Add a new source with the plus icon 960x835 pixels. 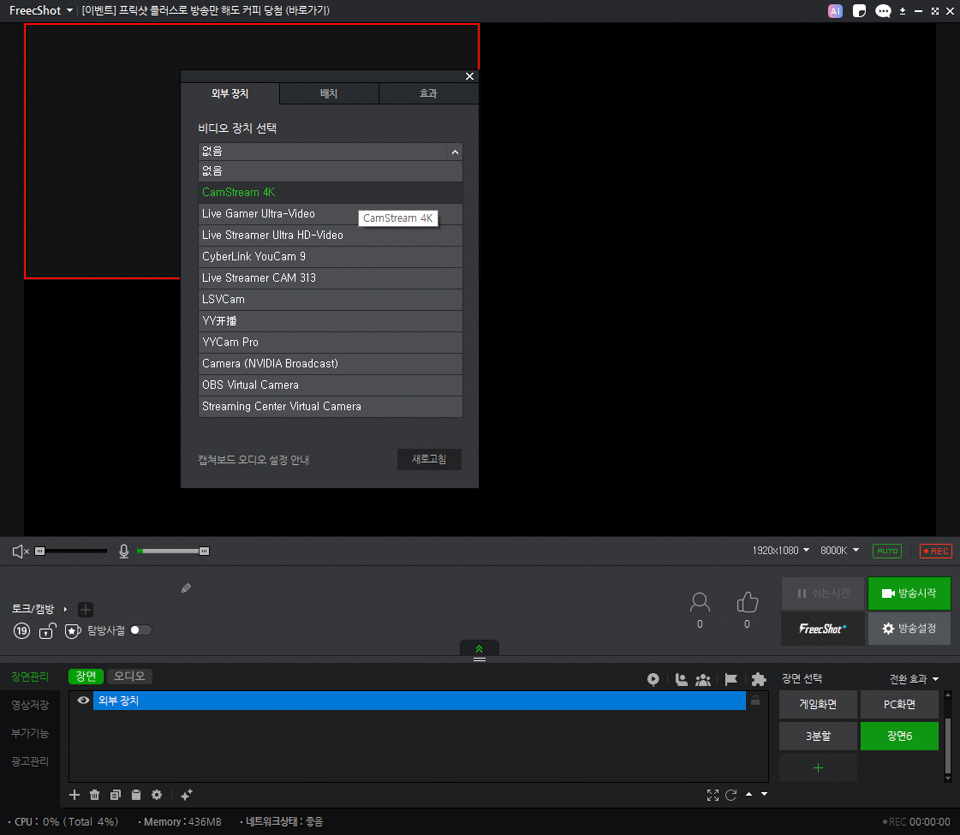point(75,795)
